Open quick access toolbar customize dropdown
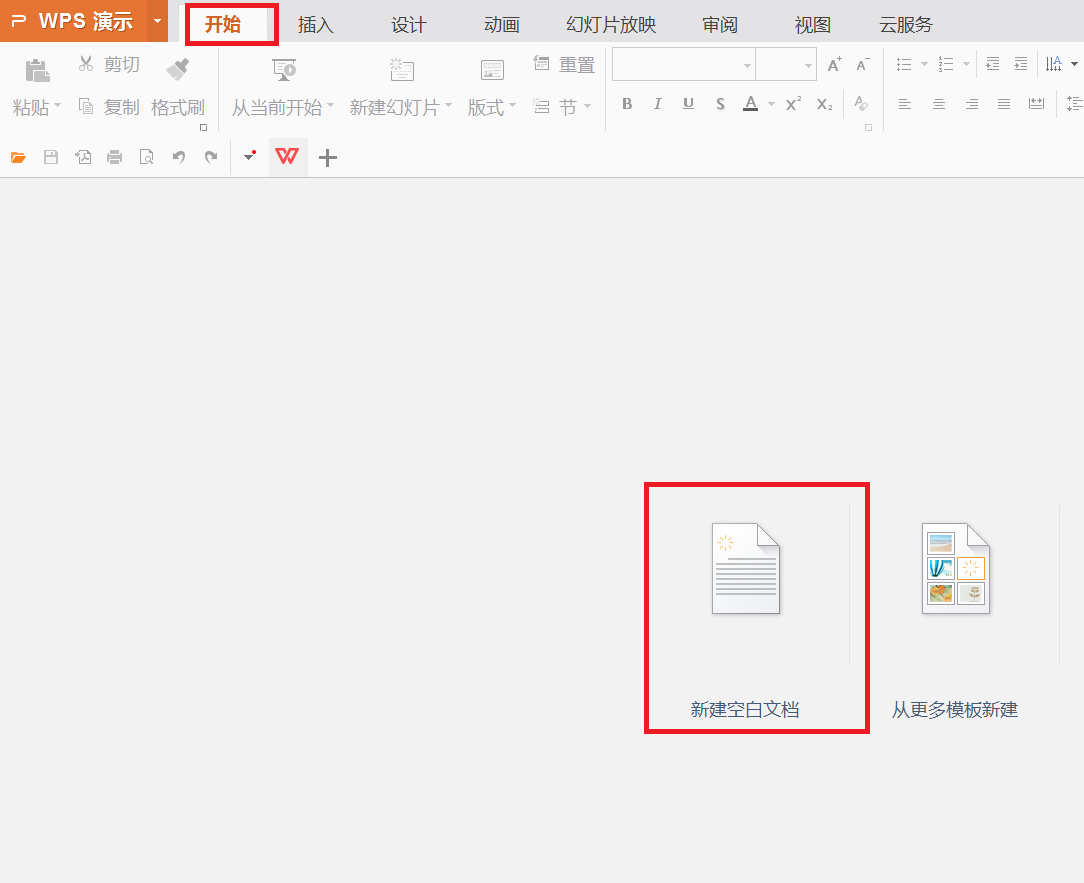Screen dimensions: 1084x883 pyautogui.click(x=250, y=156)
